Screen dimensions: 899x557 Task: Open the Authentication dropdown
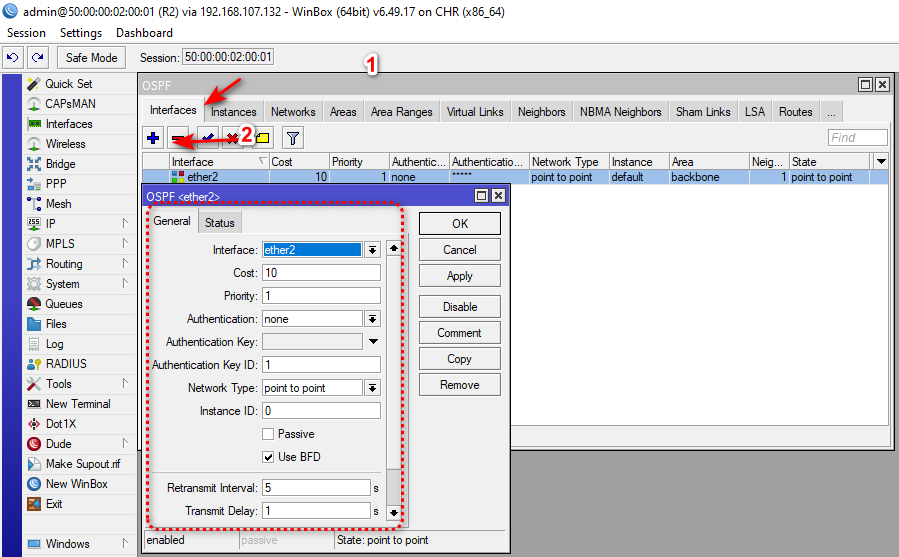pyautogui.click(x=372, y=319)
